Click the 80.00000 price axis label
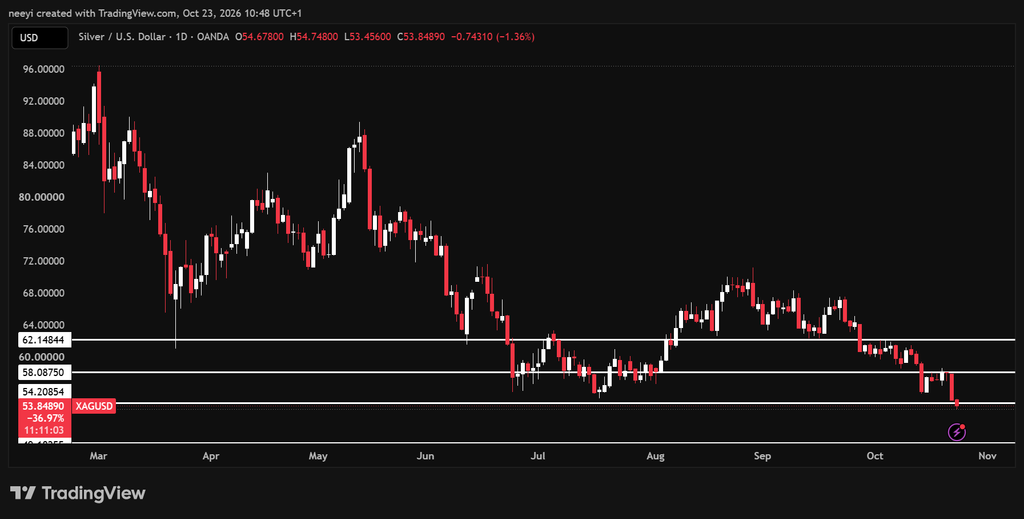 coord(42,197)
